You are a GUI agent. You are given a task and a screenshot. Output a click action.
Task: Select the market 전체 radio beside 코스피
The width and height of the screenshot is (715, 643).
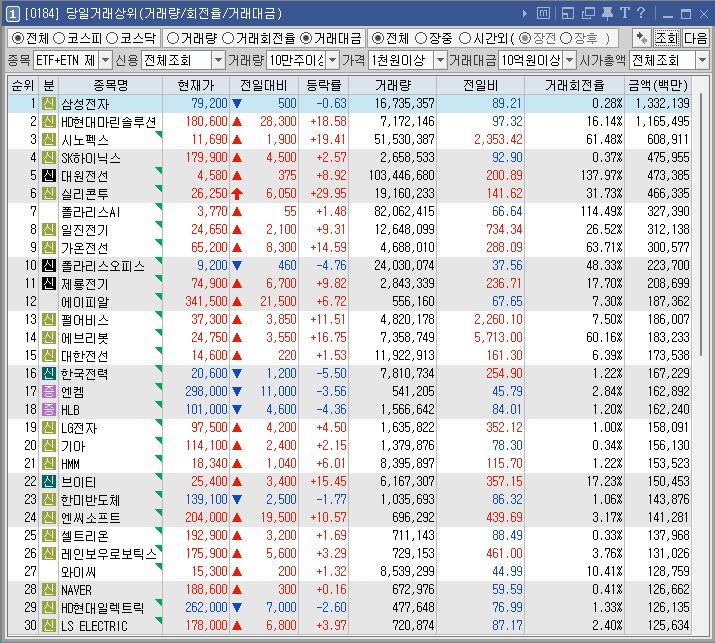(17, 38)
